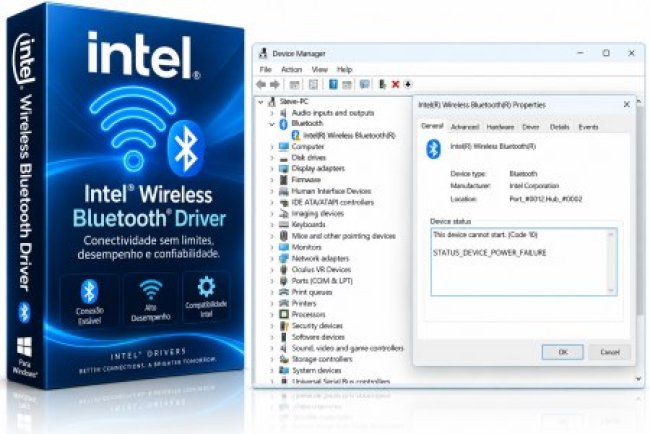
Task: Click the Keyboards category icon
Action: [x=284, y=225]
